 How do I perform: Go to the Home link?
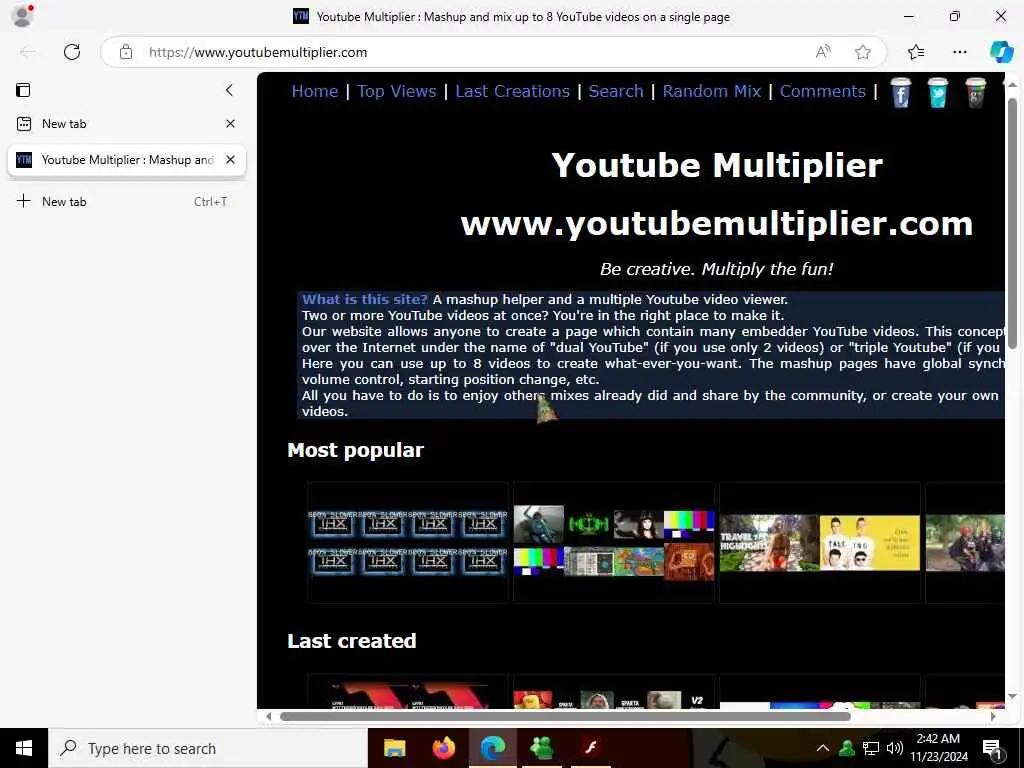[315, 91]
